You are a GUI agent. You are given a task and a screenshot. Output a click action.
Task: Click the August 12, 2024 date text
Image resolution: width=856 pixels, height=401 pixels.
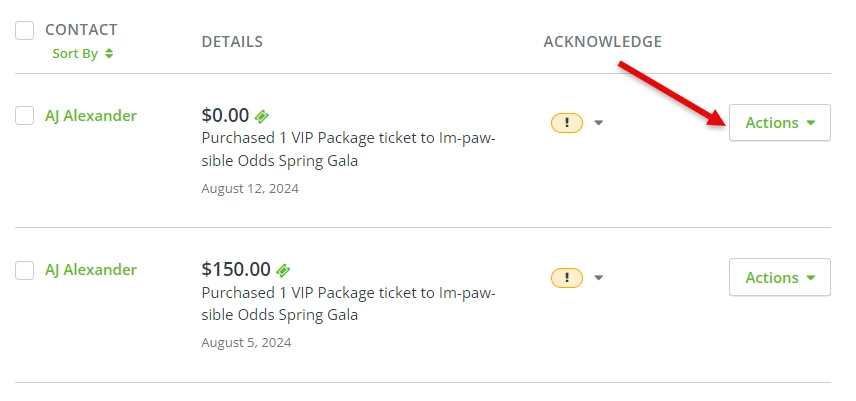pos(250,188)
